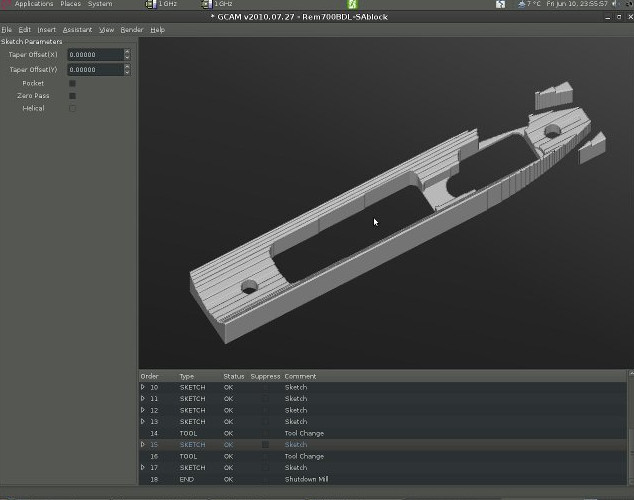The height and width of the screenshot is (500, 634).
Task: Increase the Taper Offset(X) value with stepper
Action: [x=127, y=52]
